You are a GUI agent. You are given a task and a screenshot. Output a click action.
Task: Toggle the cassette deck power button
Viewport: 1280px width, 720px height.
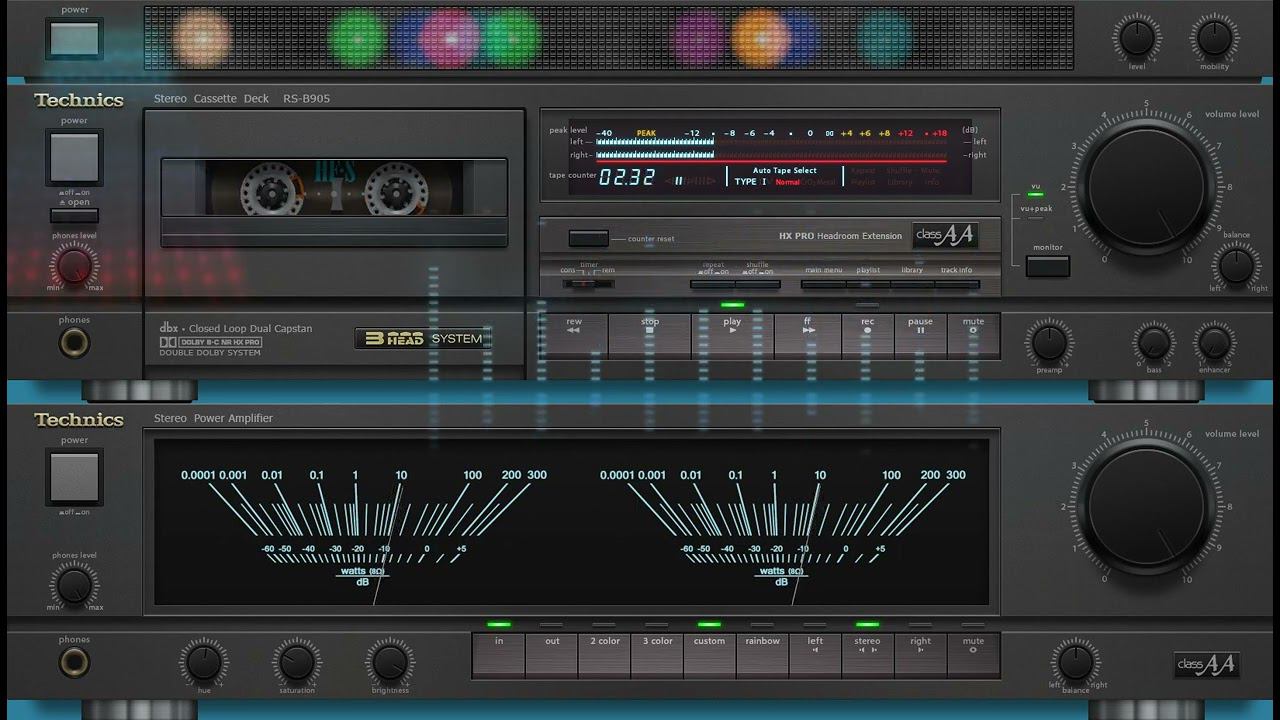coord(74,157)
